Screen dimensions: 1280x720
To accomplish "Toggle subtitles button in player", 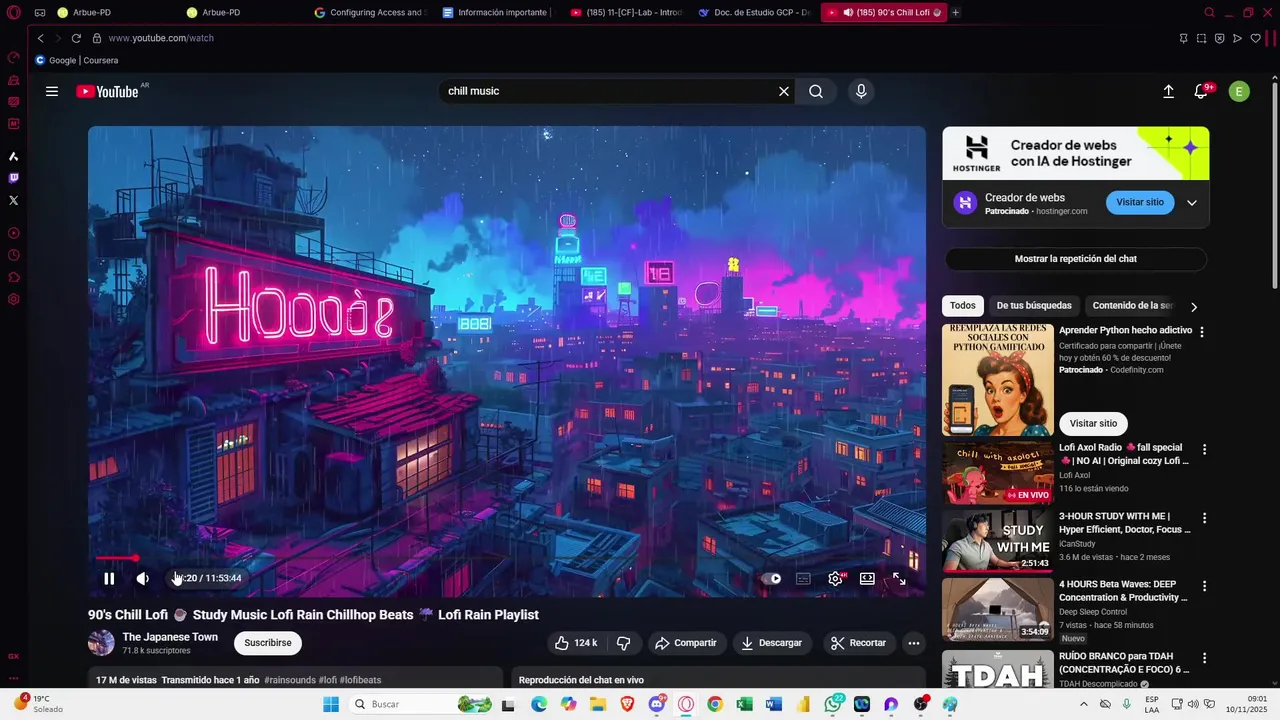I will tap(803, 578).
